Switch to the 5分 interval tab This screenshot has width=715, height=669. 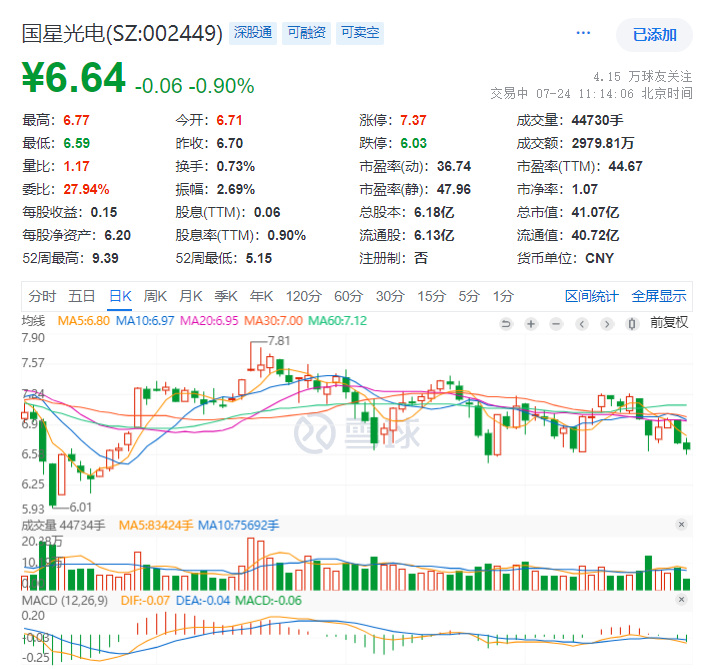(469, 296)
